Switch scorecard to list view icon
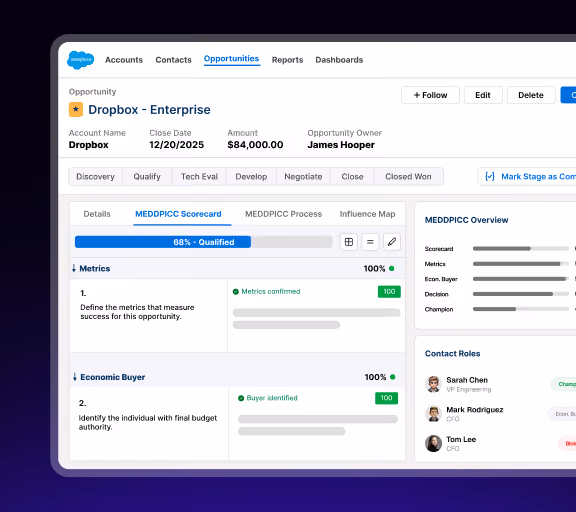The image size is (576, 512). coord(370,242)
